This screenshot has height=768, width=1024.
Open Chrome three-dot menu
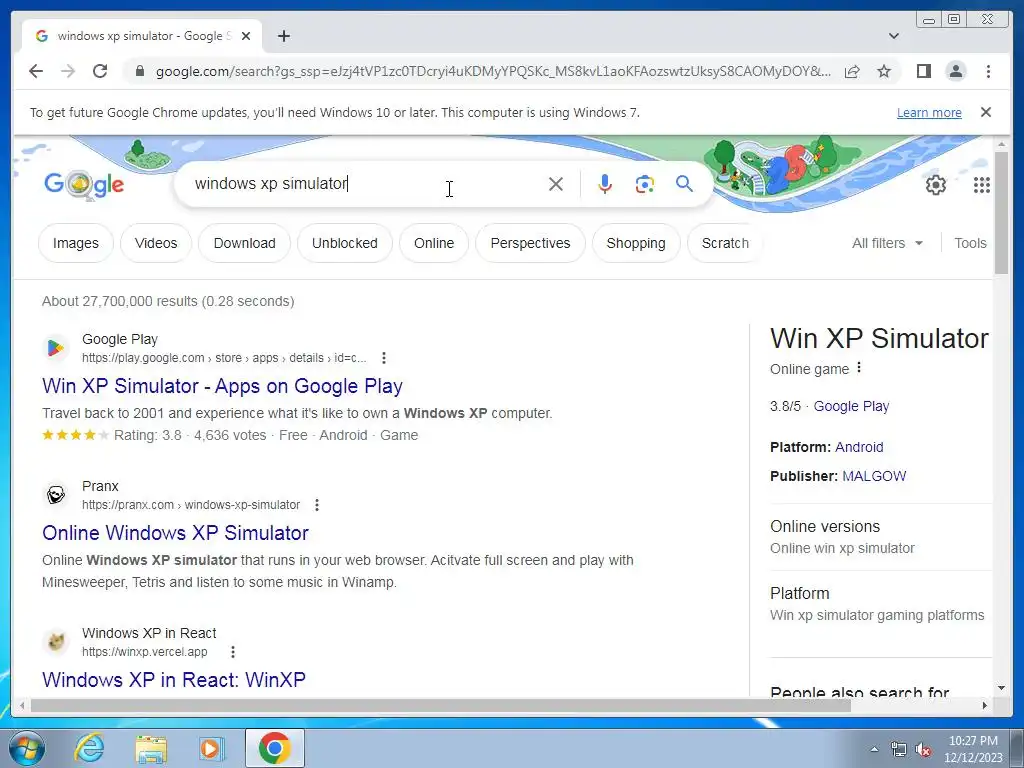(x=988, y=71)
